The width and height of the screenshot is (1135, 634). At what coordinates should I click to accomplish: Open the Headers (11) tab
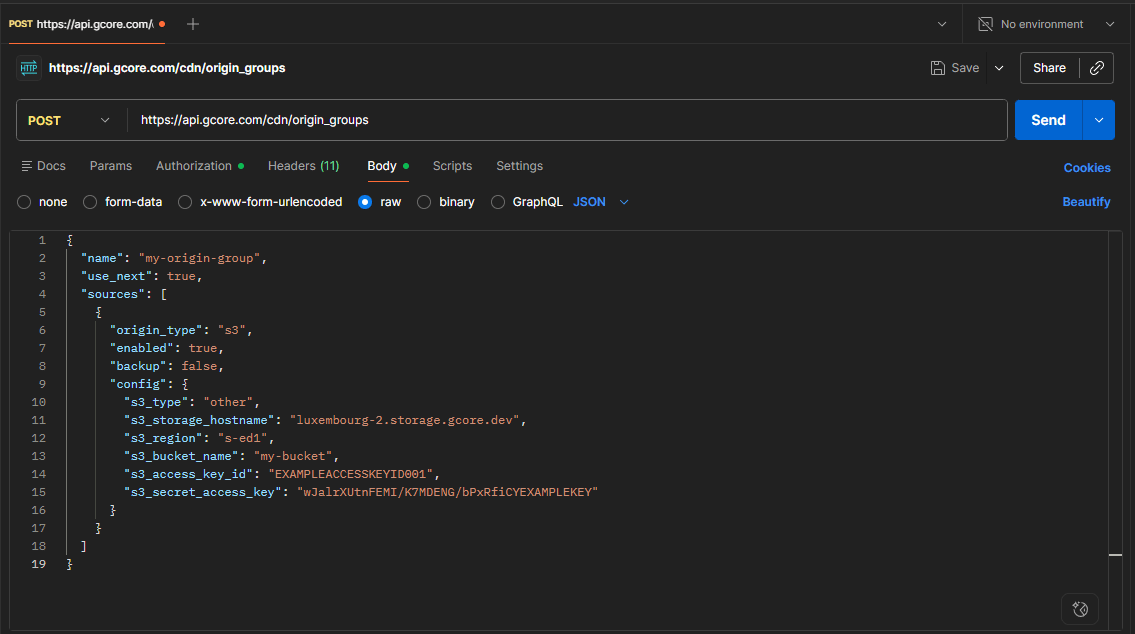pos(303,166)
